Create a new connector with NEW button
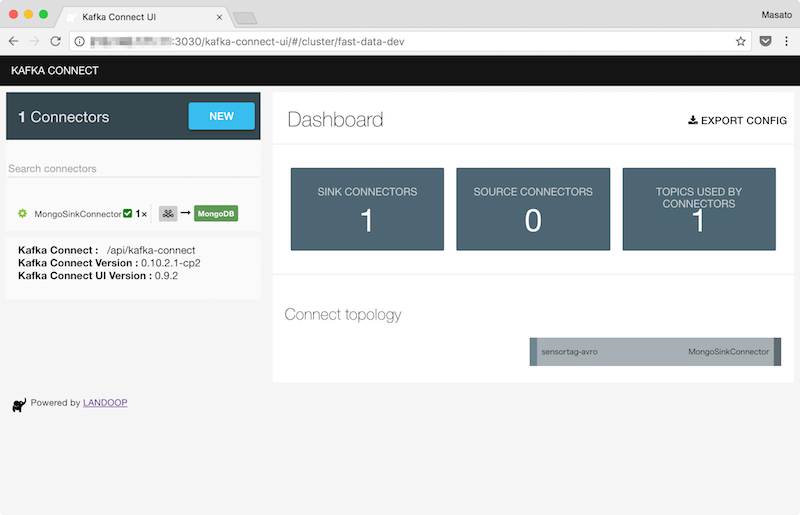 click(x=221, y=116)
